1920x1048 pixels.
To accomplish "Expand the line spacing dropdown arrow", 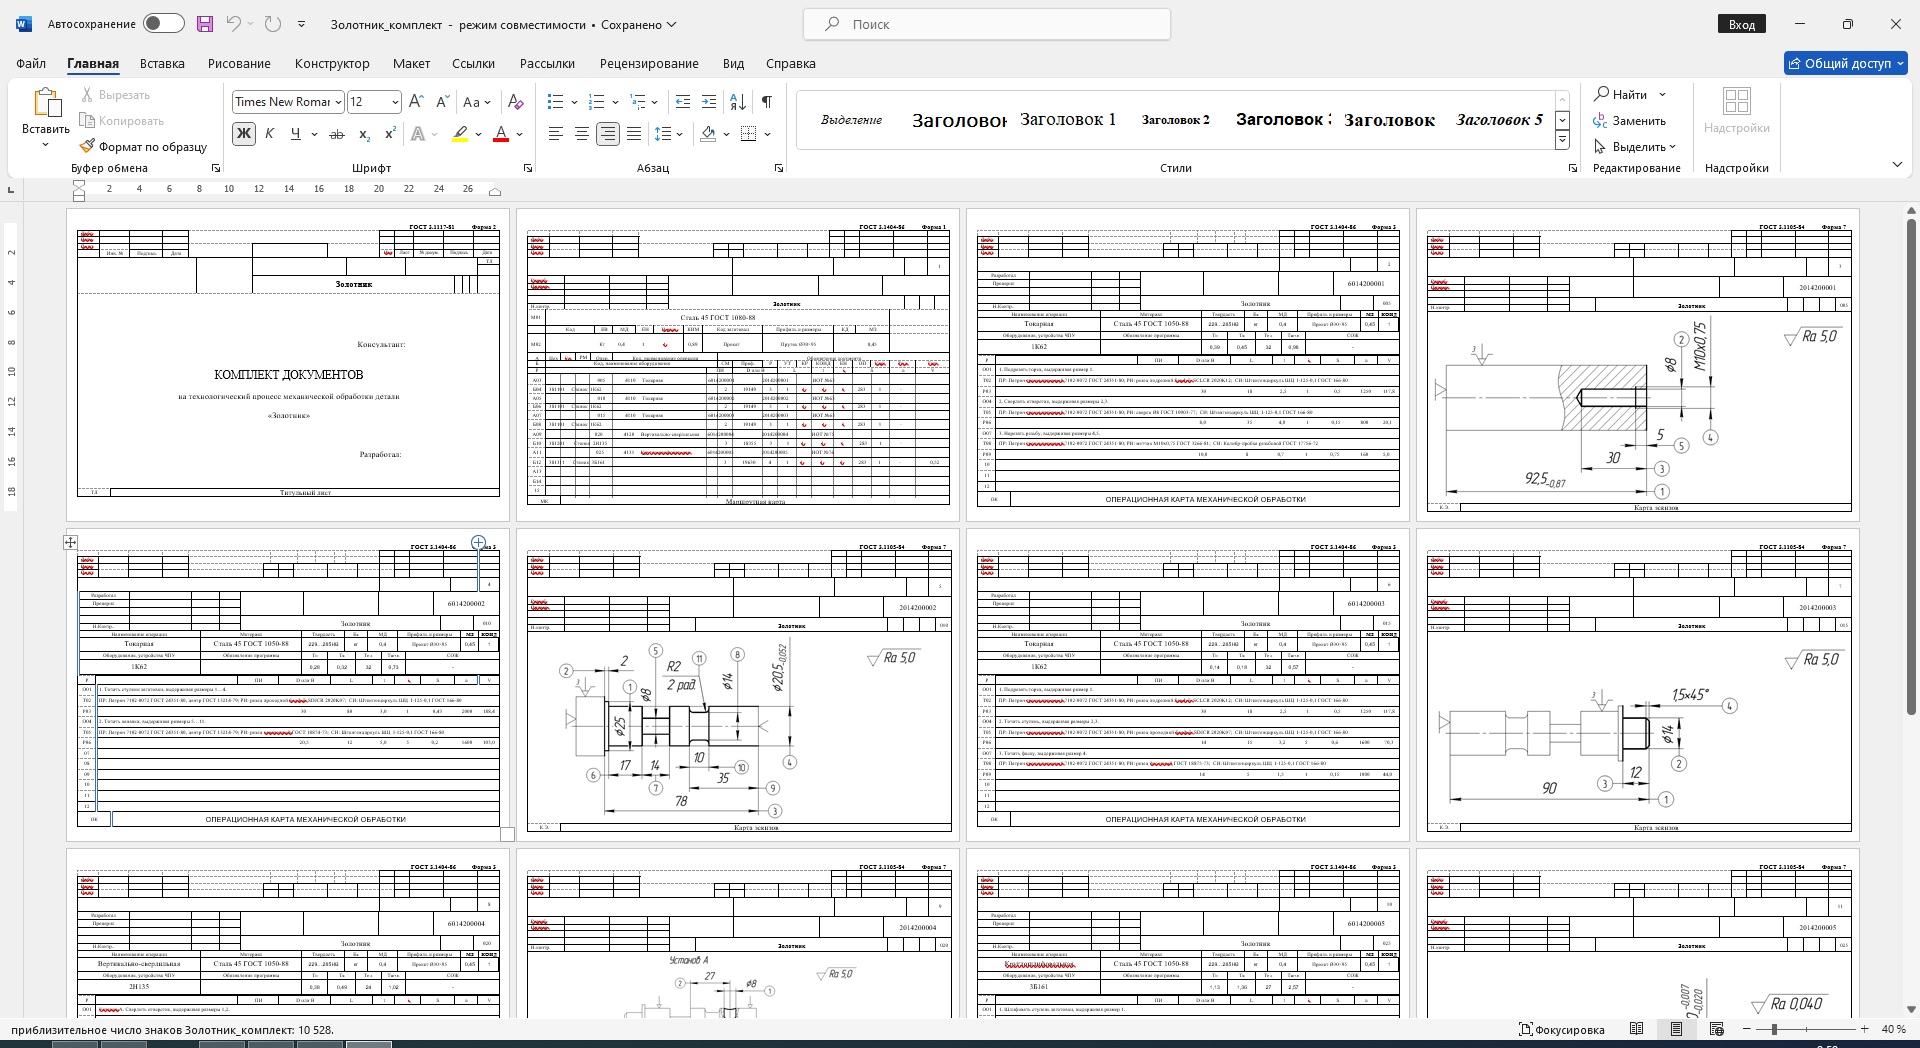I will point(680,134).
